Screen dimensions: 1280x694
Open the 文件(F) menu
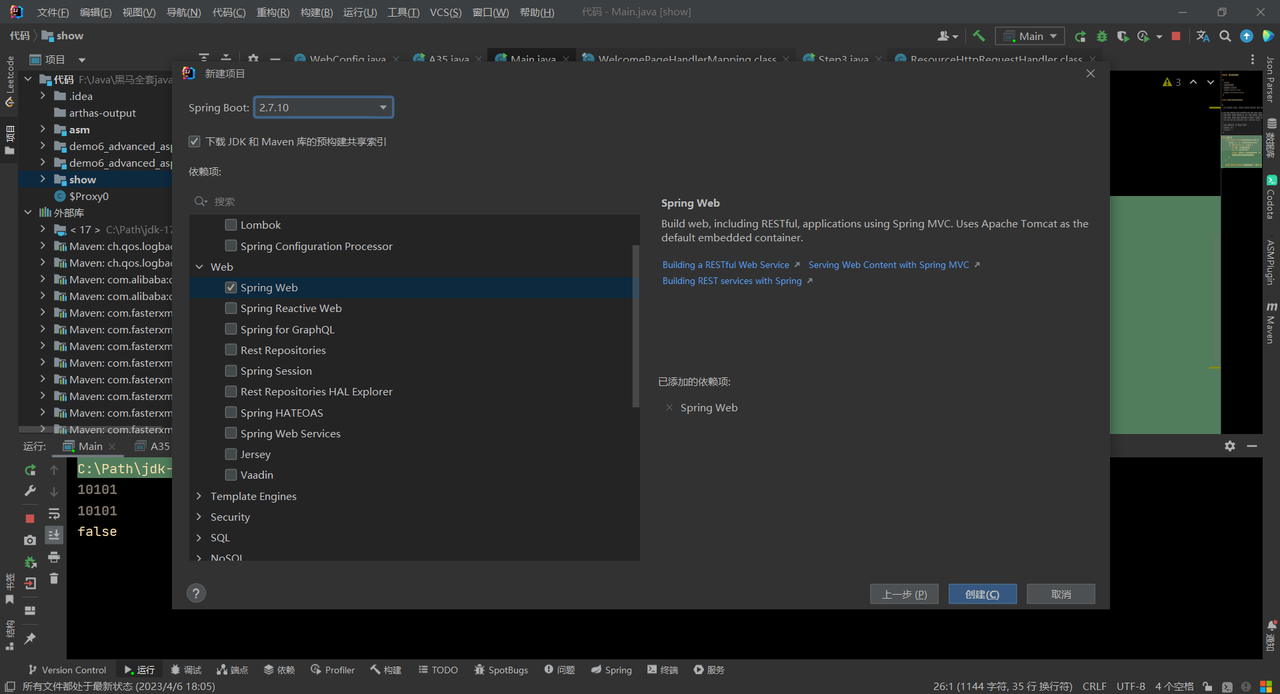click(53, 12)
